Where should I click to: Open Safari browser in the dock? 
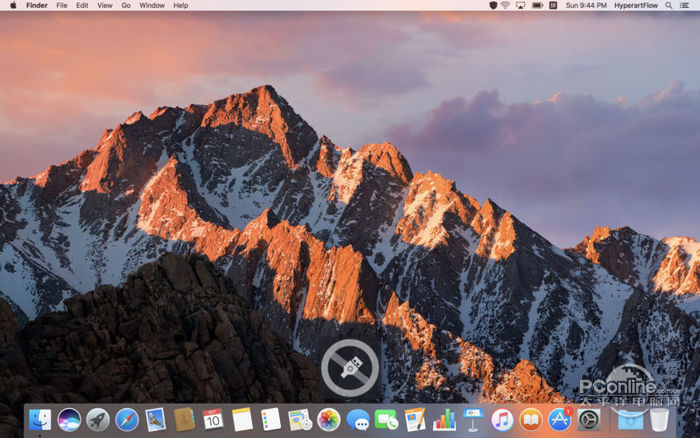click(x=127, y=420)
